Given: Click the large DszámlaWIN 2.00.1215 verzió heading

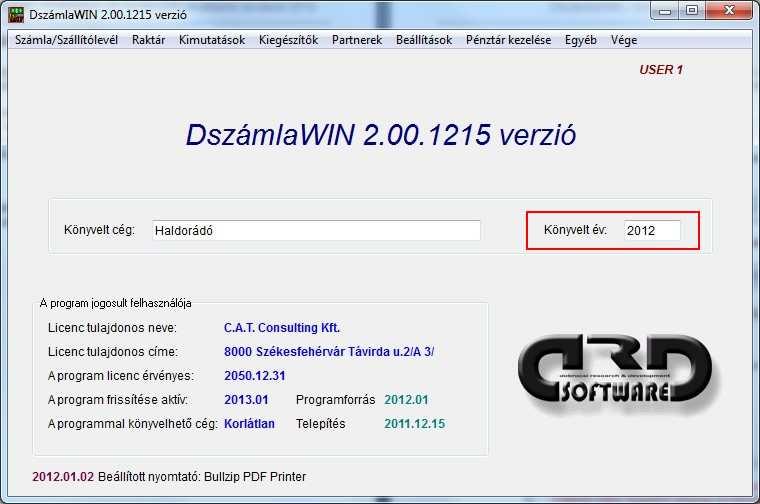Looking at the screenshot, I should (381, 135).
